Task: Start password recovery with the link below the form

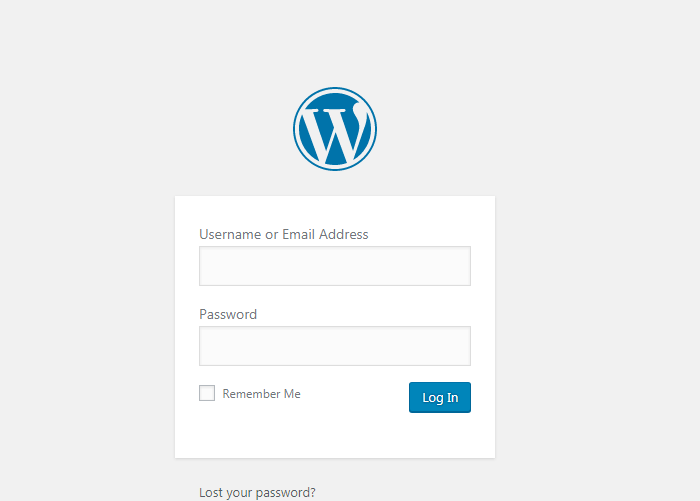Action: [257, 493]
